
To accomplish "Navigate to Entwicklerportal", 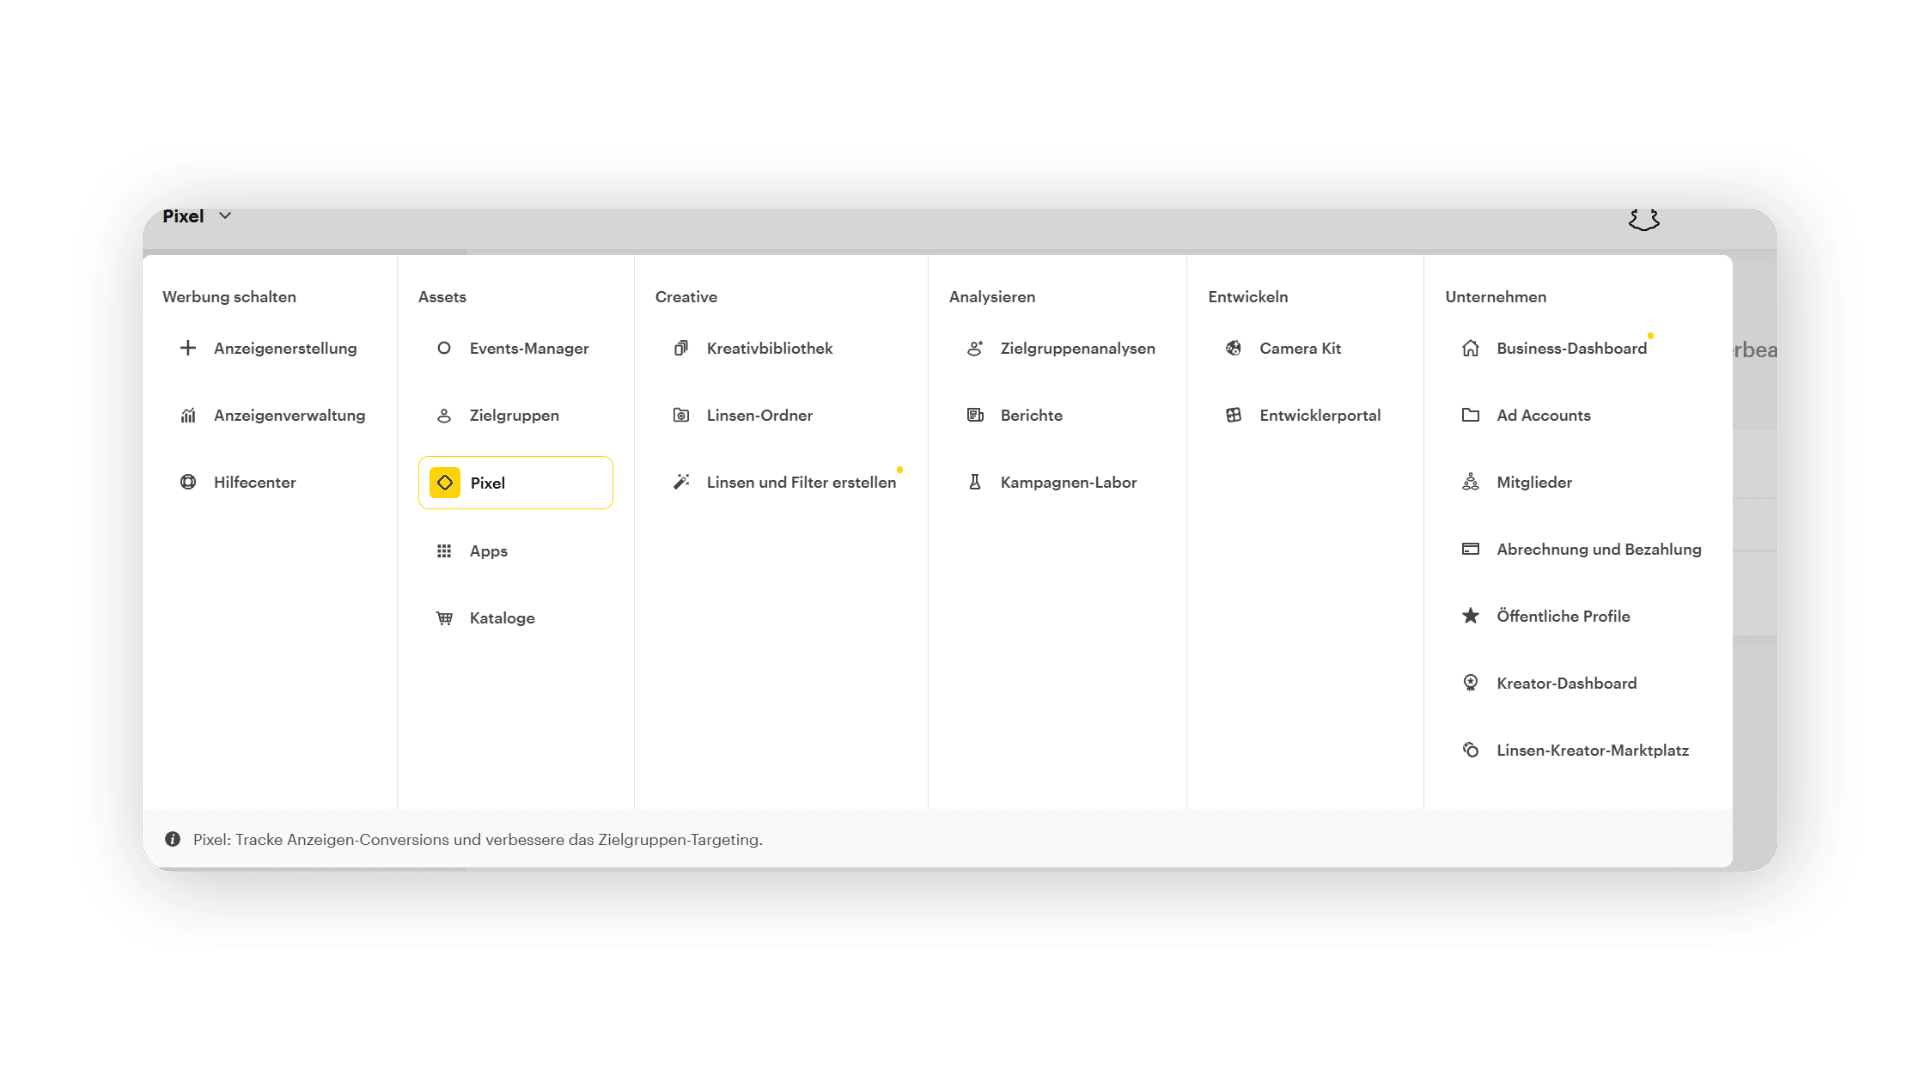I will pos(1319,415).
